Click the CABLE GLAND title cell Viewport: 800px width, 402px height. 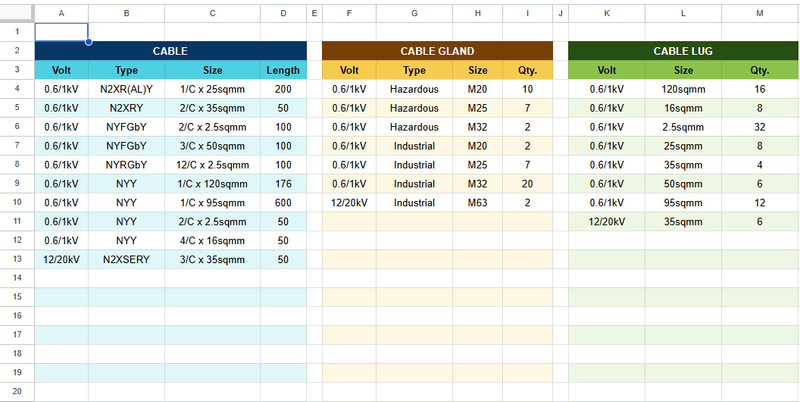click(x=437, y=51)
